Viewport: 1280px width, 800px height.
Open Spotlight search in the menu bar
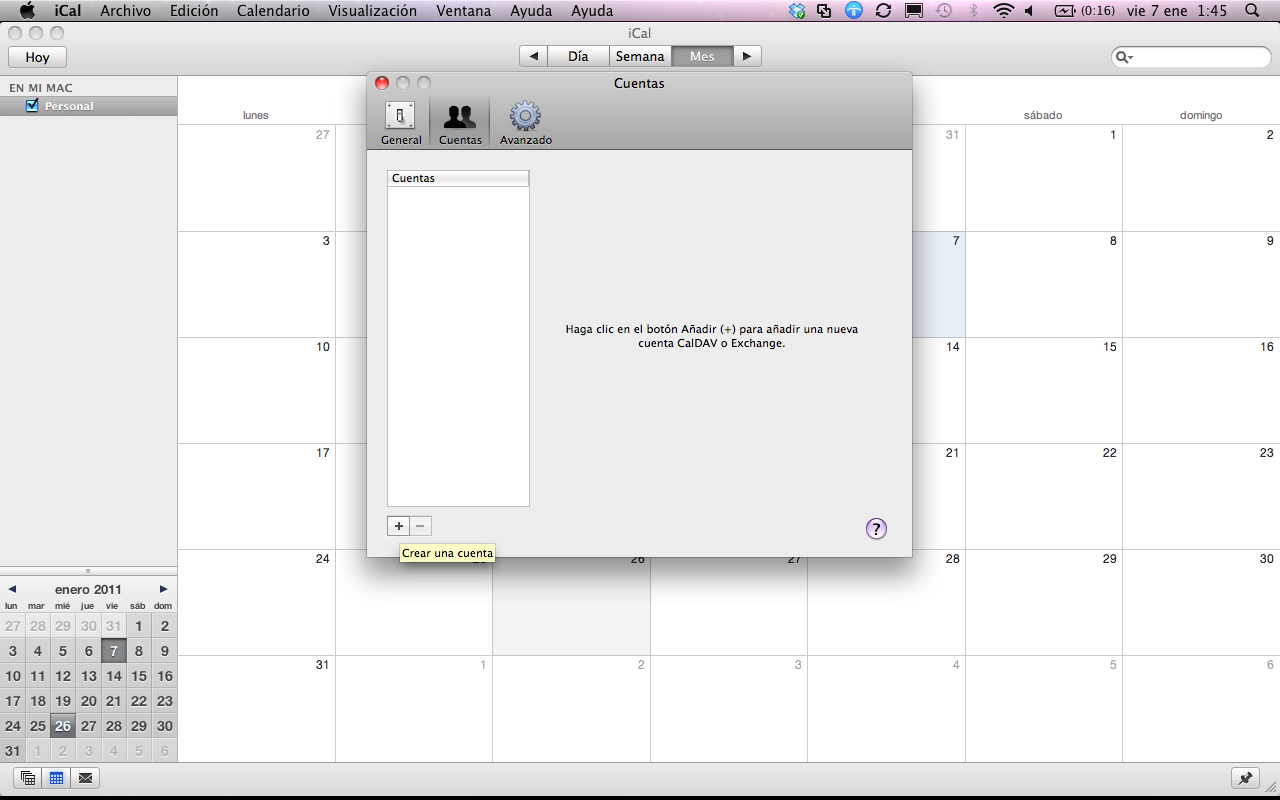pos(1252,11)
